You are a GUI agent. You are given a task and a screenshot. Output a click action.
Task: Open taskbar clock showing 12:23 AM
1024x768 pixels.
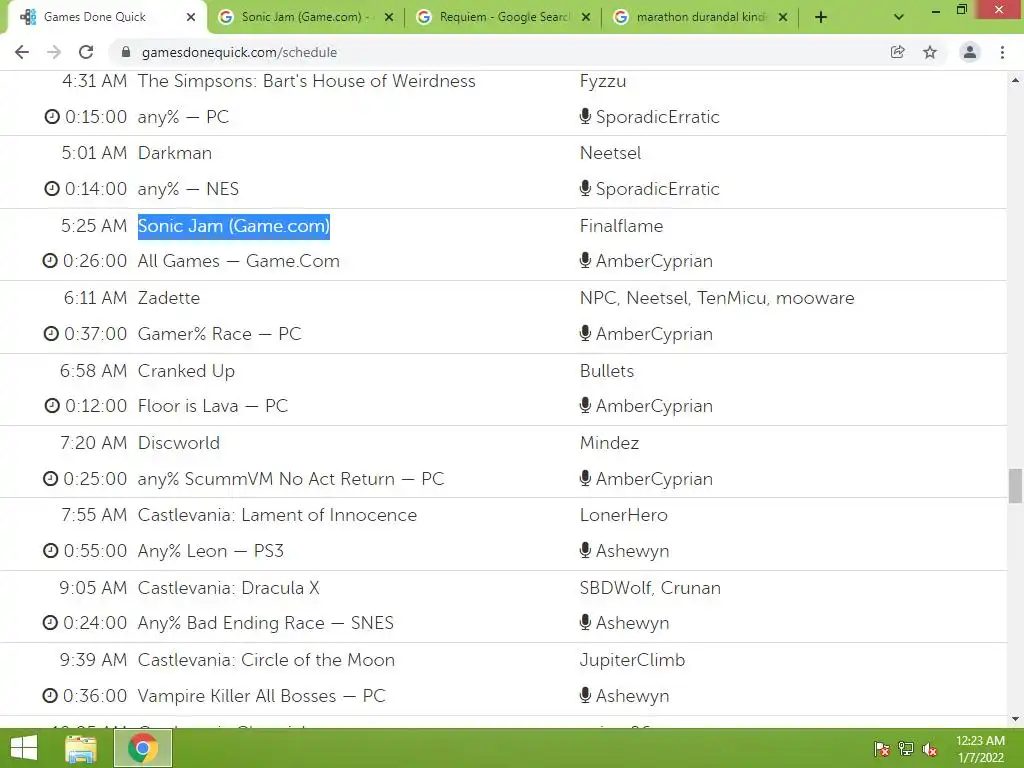(x=980, y=748)
